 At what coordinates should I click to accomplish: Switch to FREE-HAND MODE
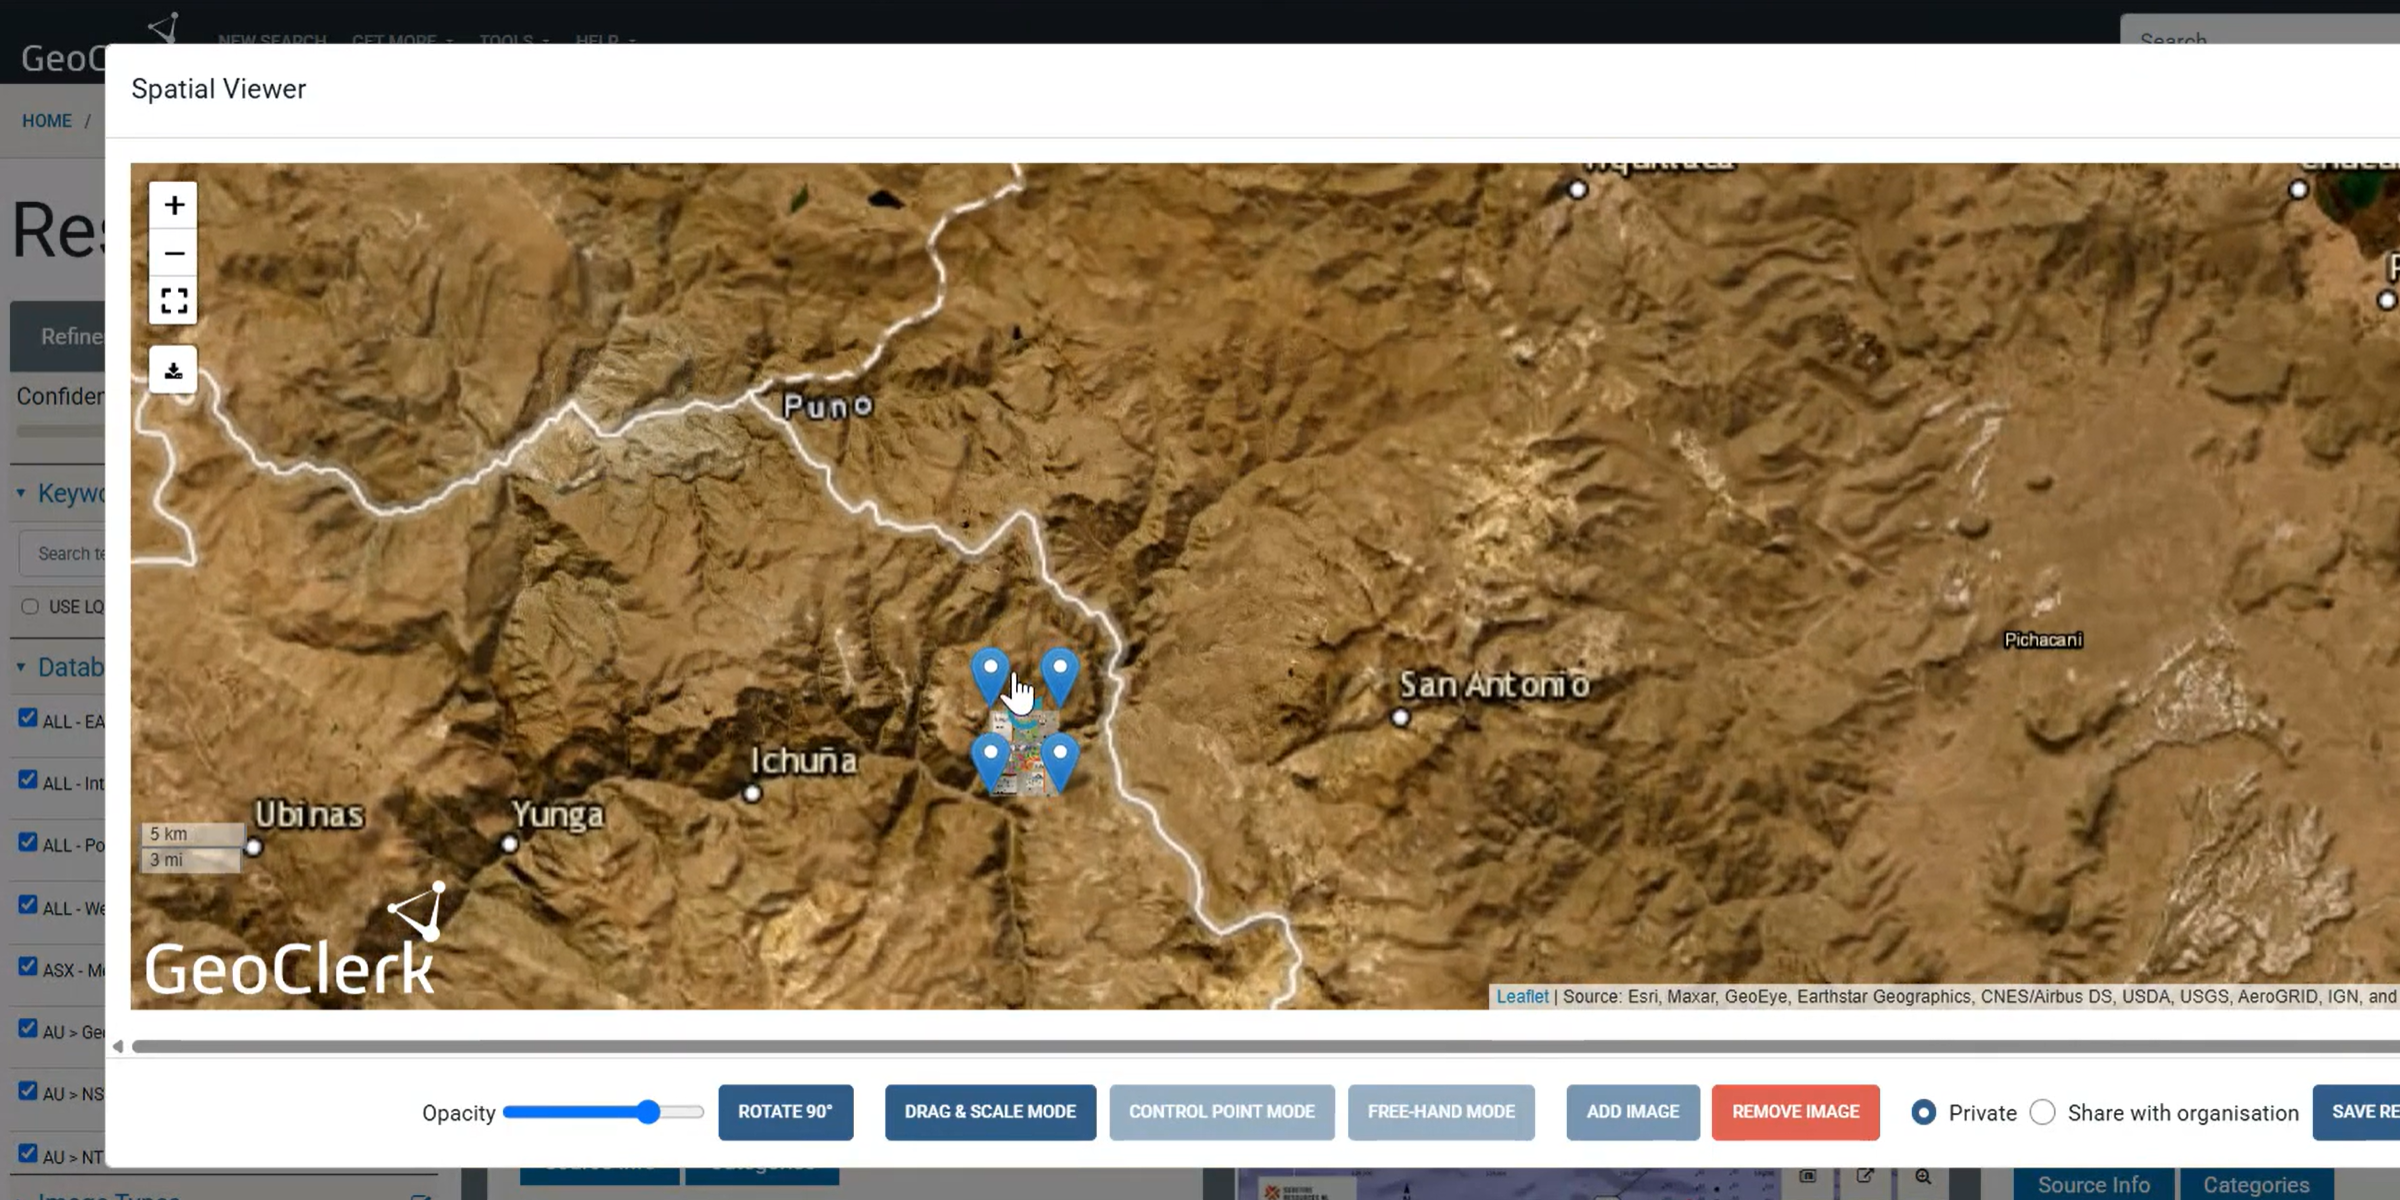pyautogui.click(x=1441, y=1112)
